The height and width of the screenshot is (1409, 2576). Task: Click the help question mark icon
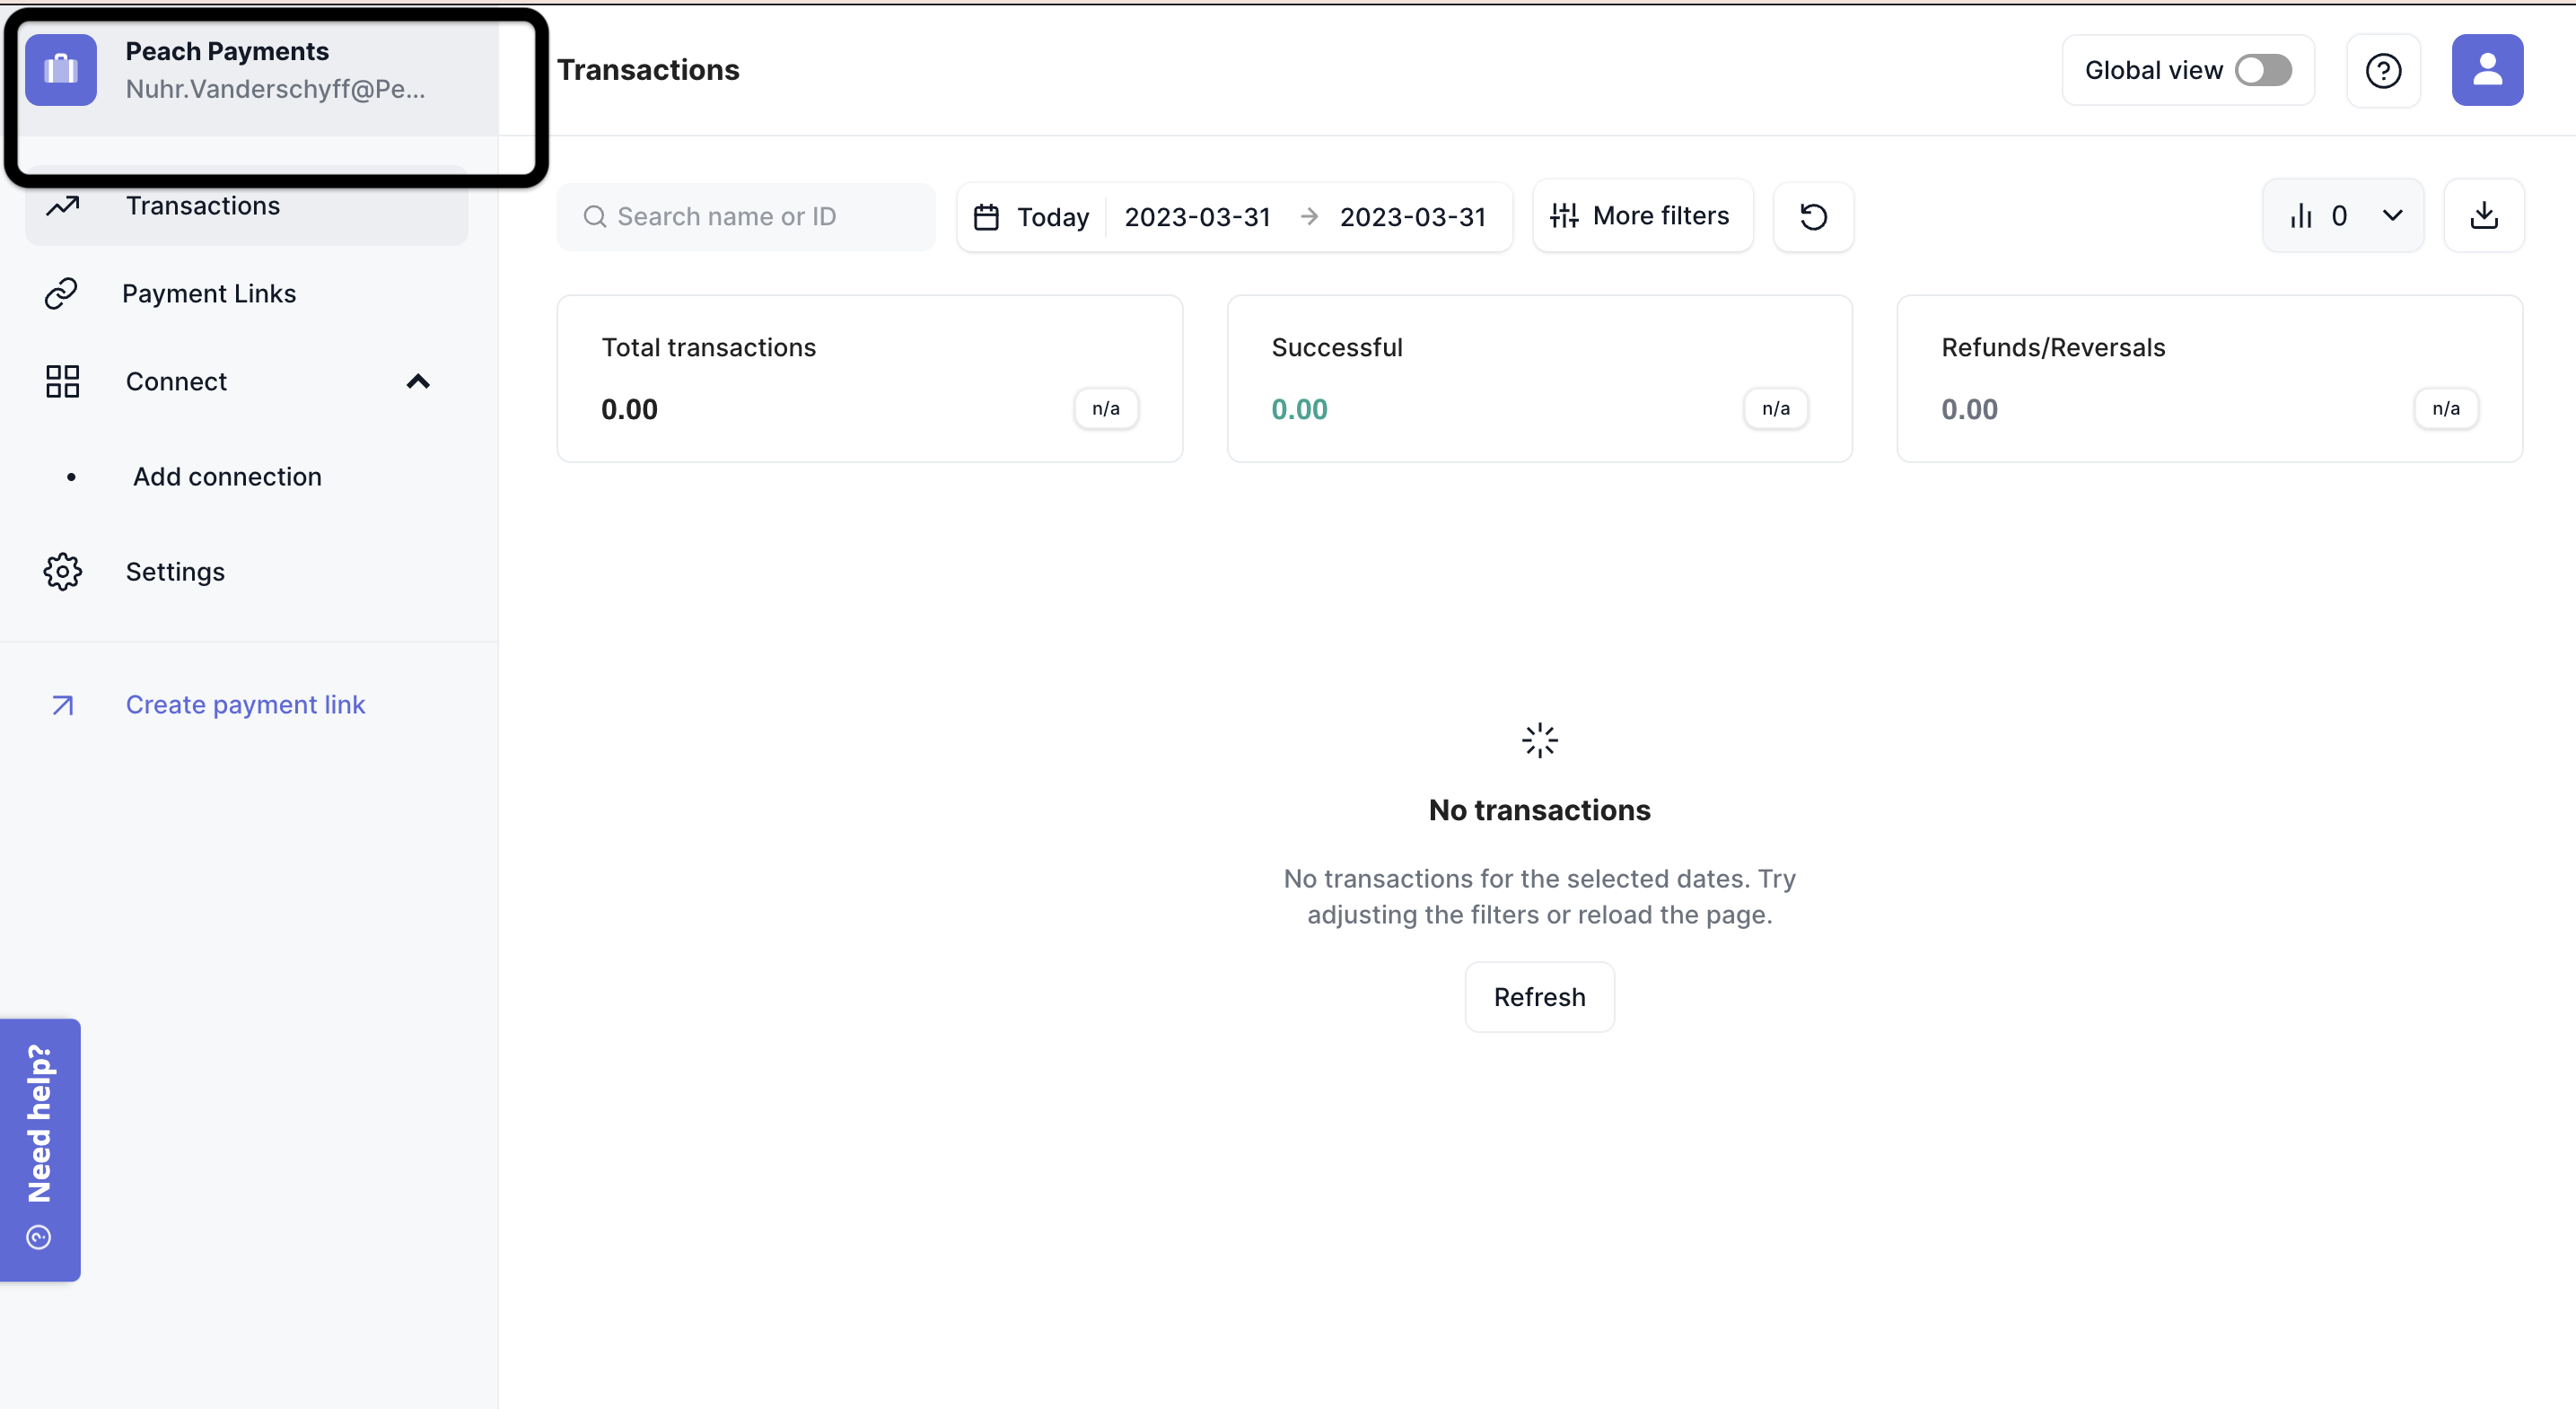[x=2383, y=71]
